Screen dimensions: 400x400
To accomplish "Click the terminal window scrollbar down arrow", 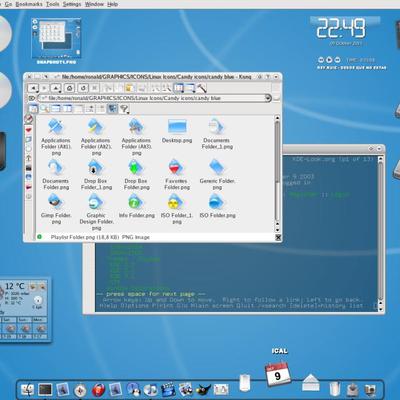I will point(380,309).
